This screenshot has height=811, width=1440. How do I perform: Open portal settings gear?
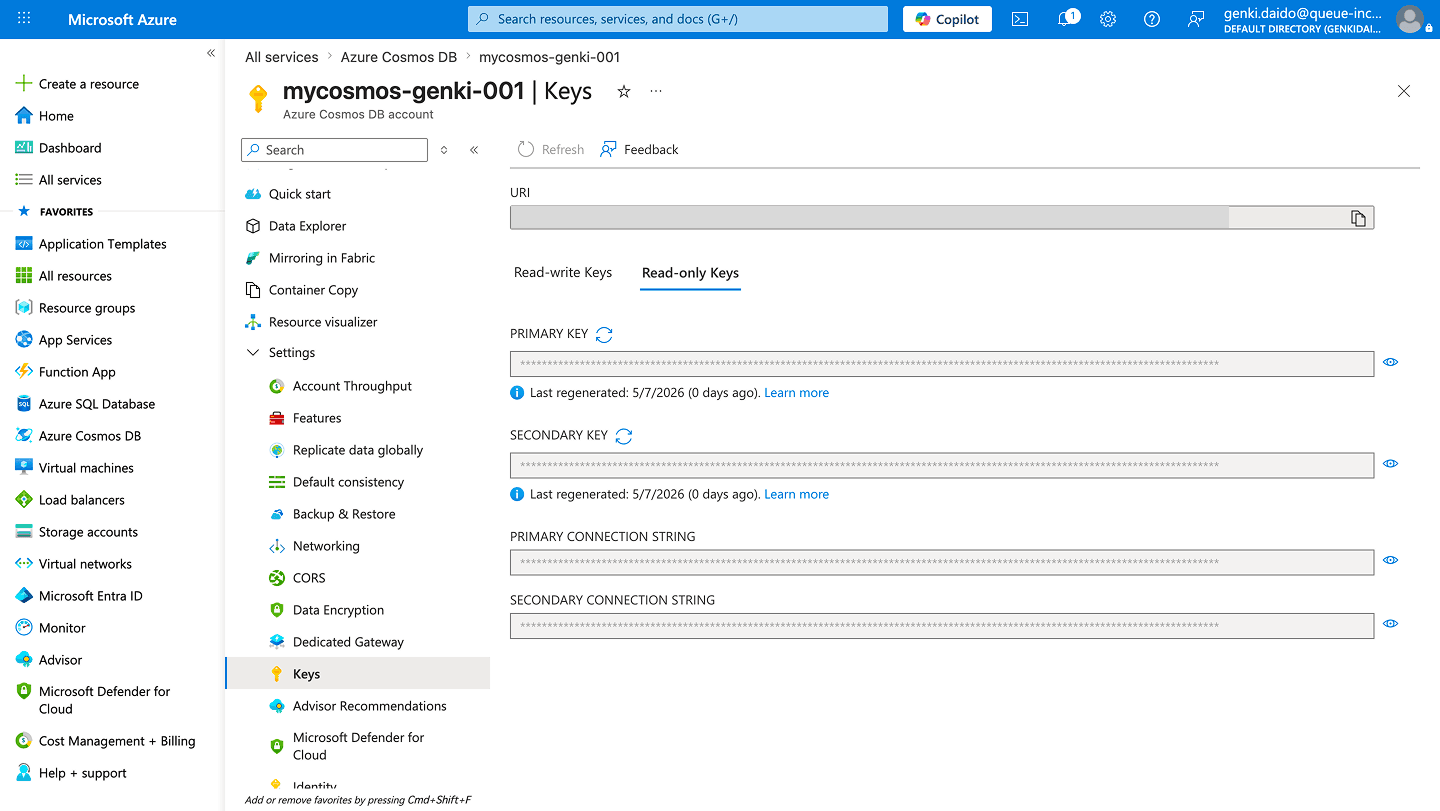pyautogui.click(x=1108, y=19)
